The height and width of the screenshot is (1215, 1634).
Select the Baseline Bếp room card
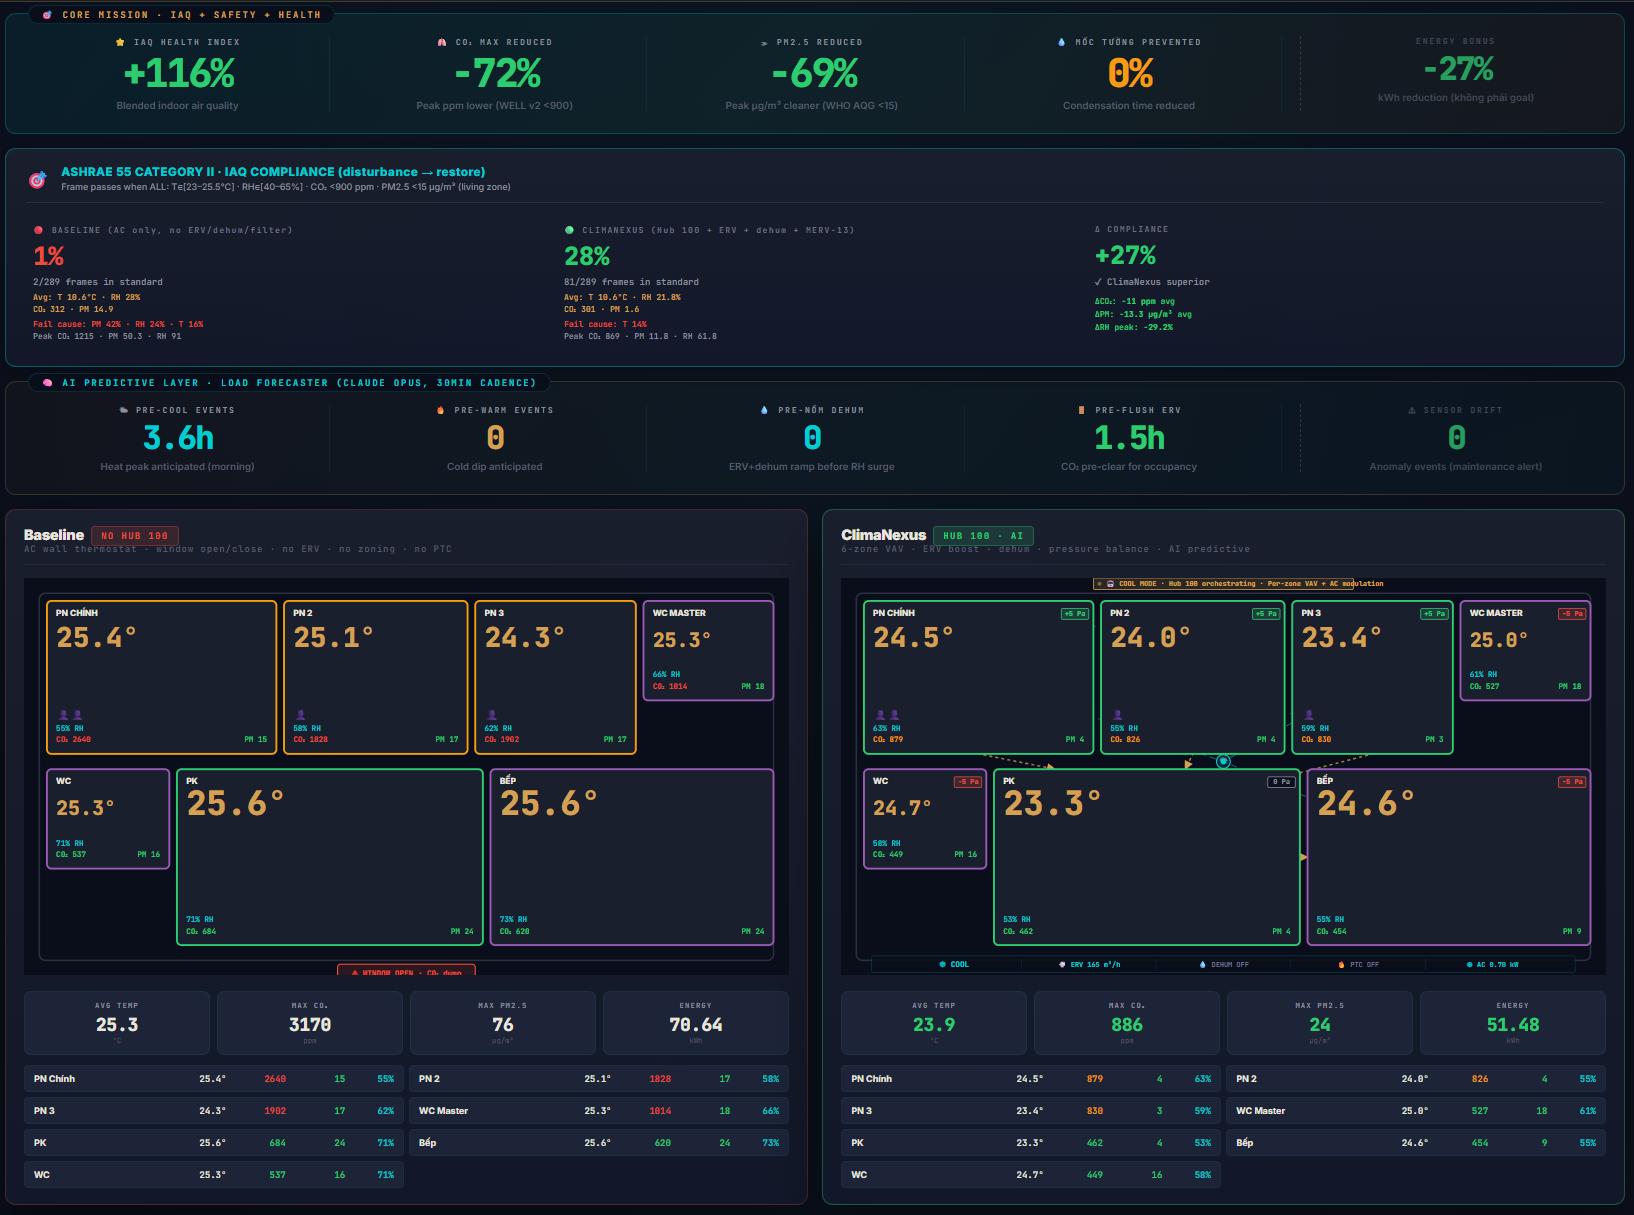coord(632,857)
